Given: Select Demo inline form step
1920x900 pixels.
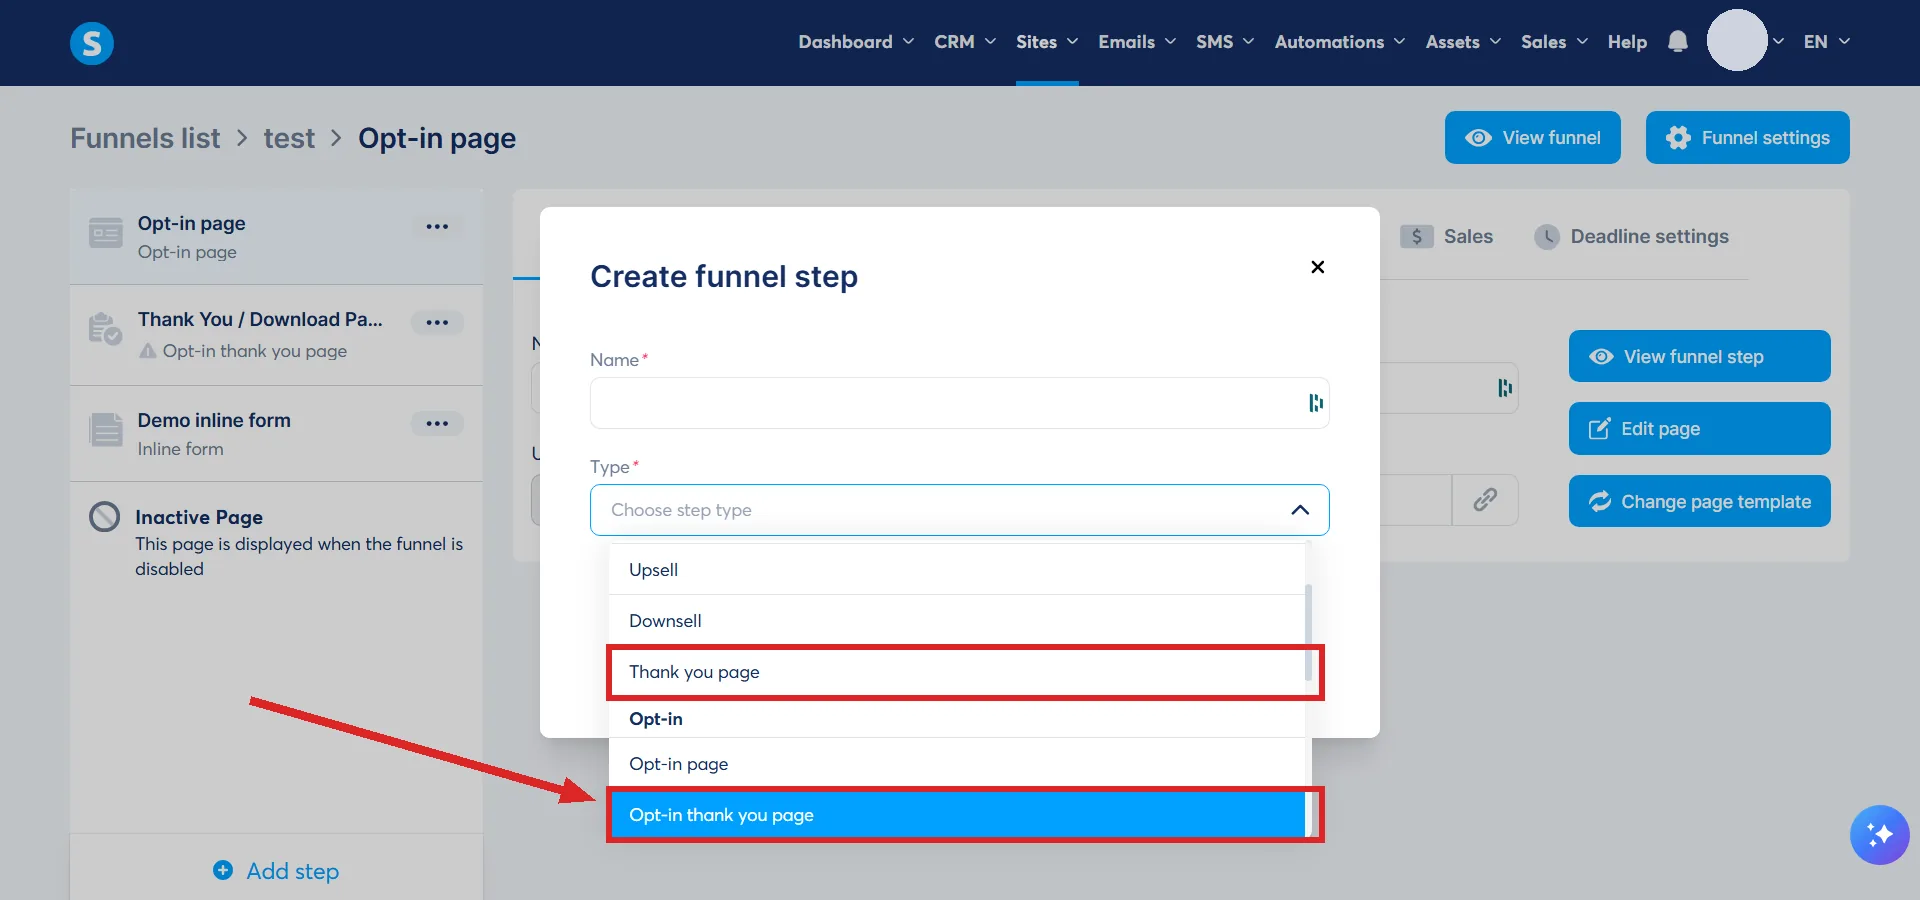Looking at the screenshot, I should click(276, 434).
